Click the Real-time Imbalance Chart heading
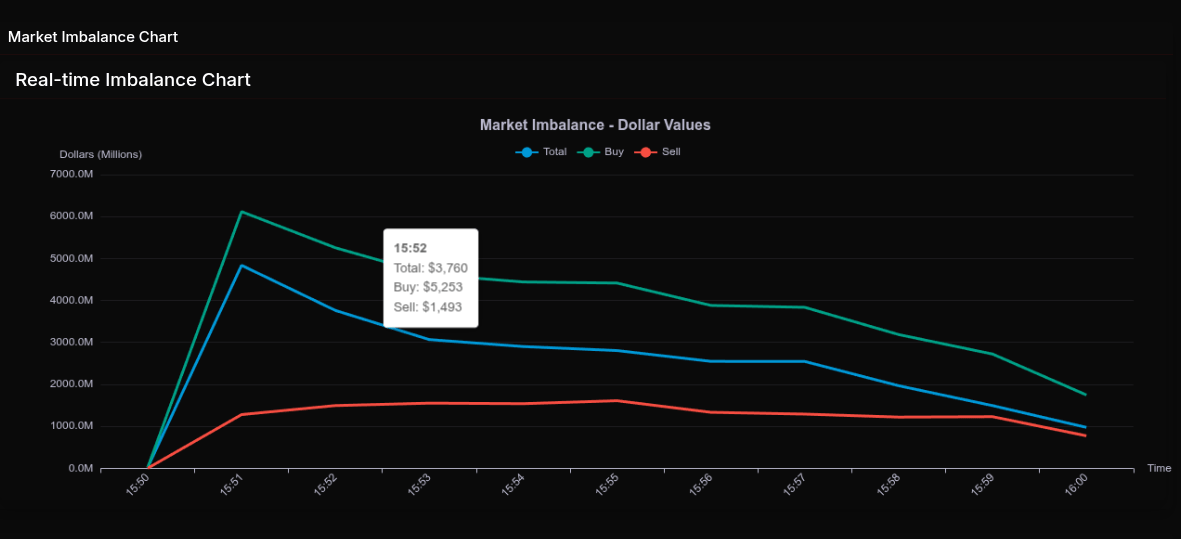The width and height of the screenshot is (1181, 539). [x=133, y=80]
